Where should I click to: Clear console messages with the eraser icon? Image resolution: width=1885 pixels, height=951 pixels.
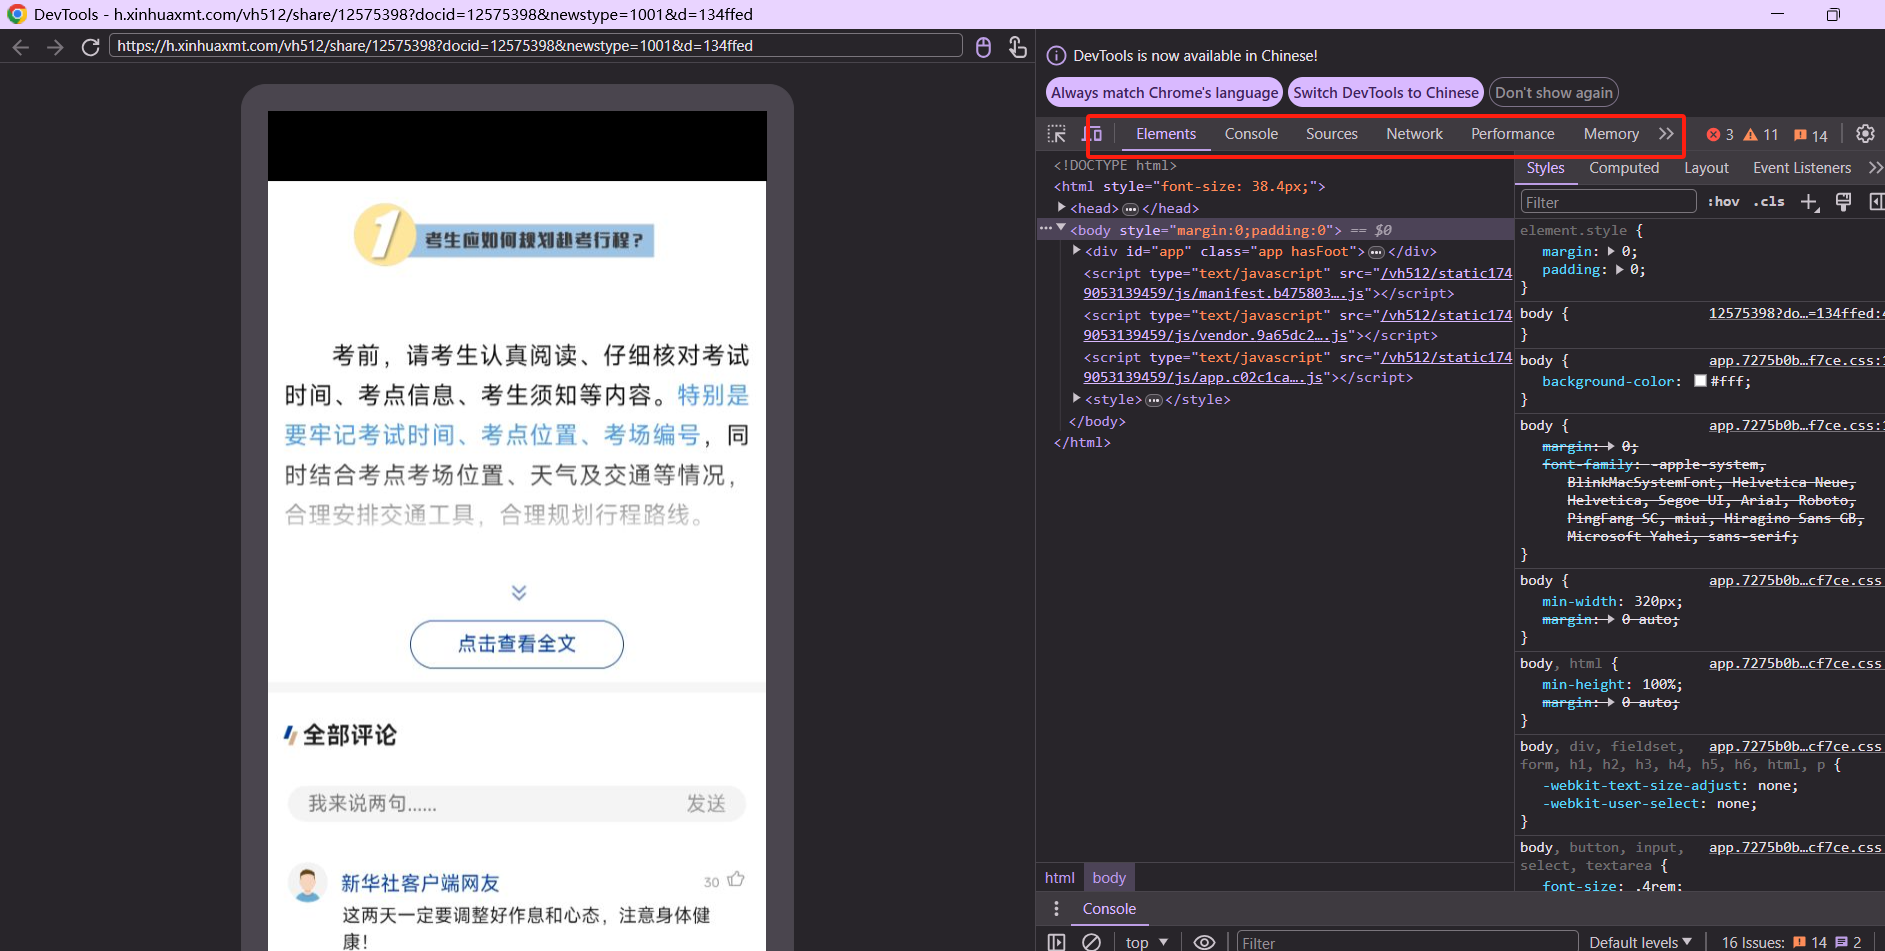coord(1091,941)
